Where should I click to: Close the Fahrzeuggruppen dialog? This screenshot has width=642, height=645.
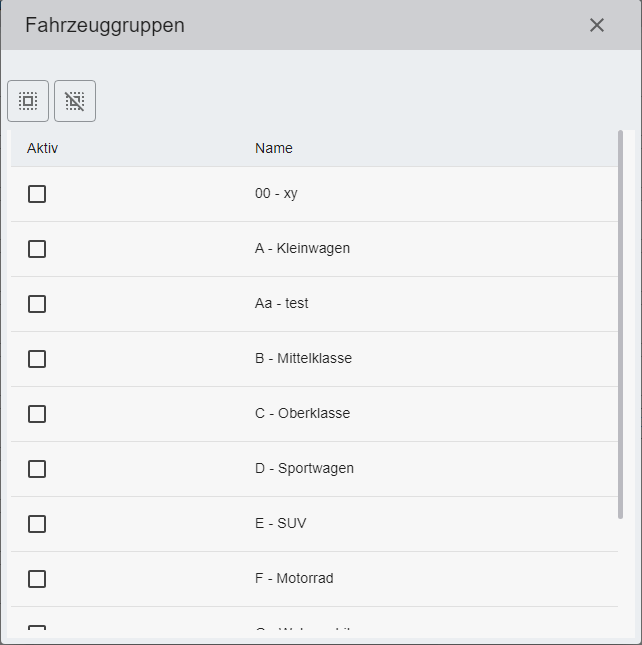click(x=597, y=25)
